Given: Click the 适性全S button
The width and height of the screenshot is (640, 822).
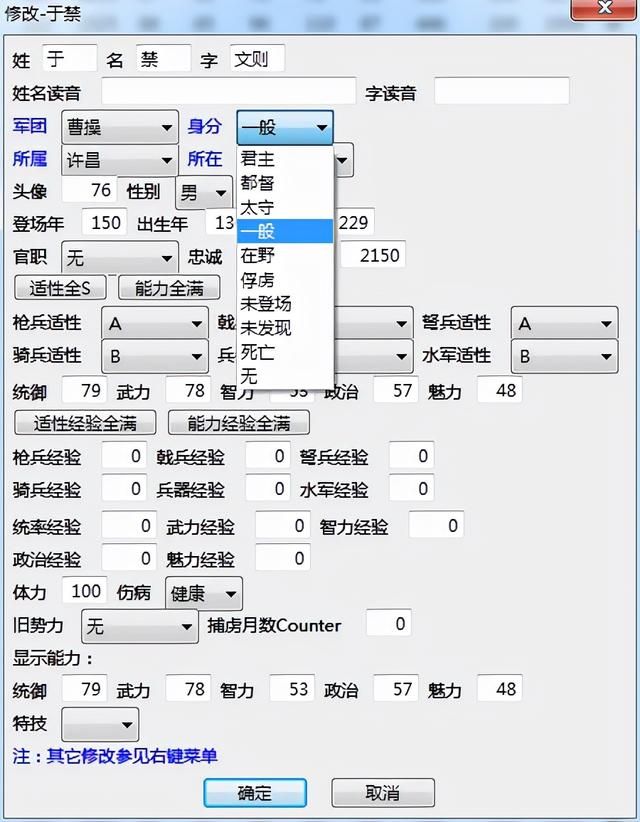Looking at the screenshot, I should (60, 288).
